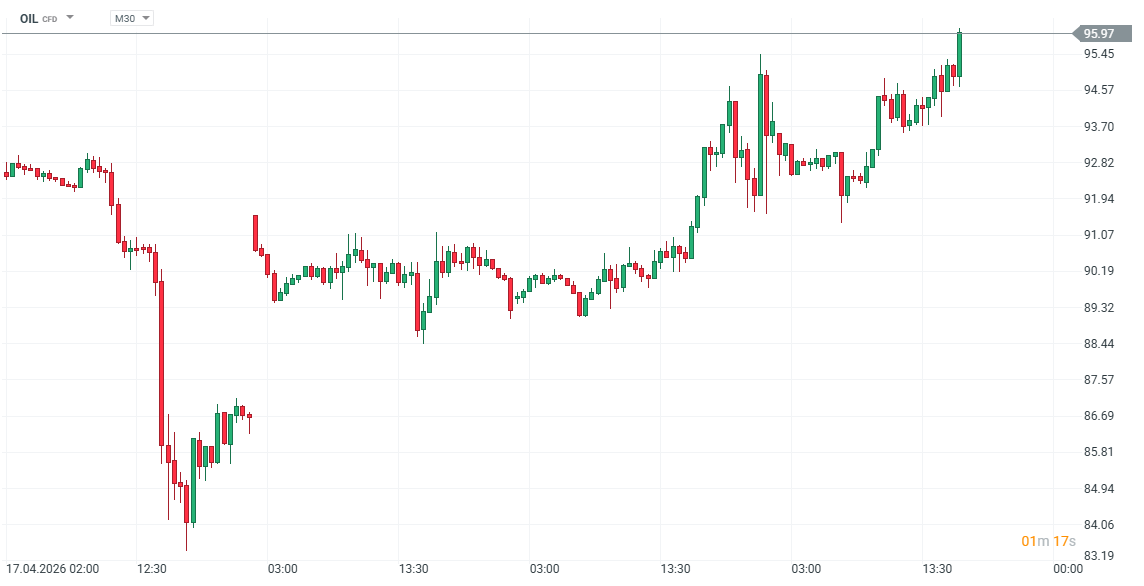Select the 95.97 current price tag
The width and height of the screenshot is (1144, 586).
(1099, 34)
